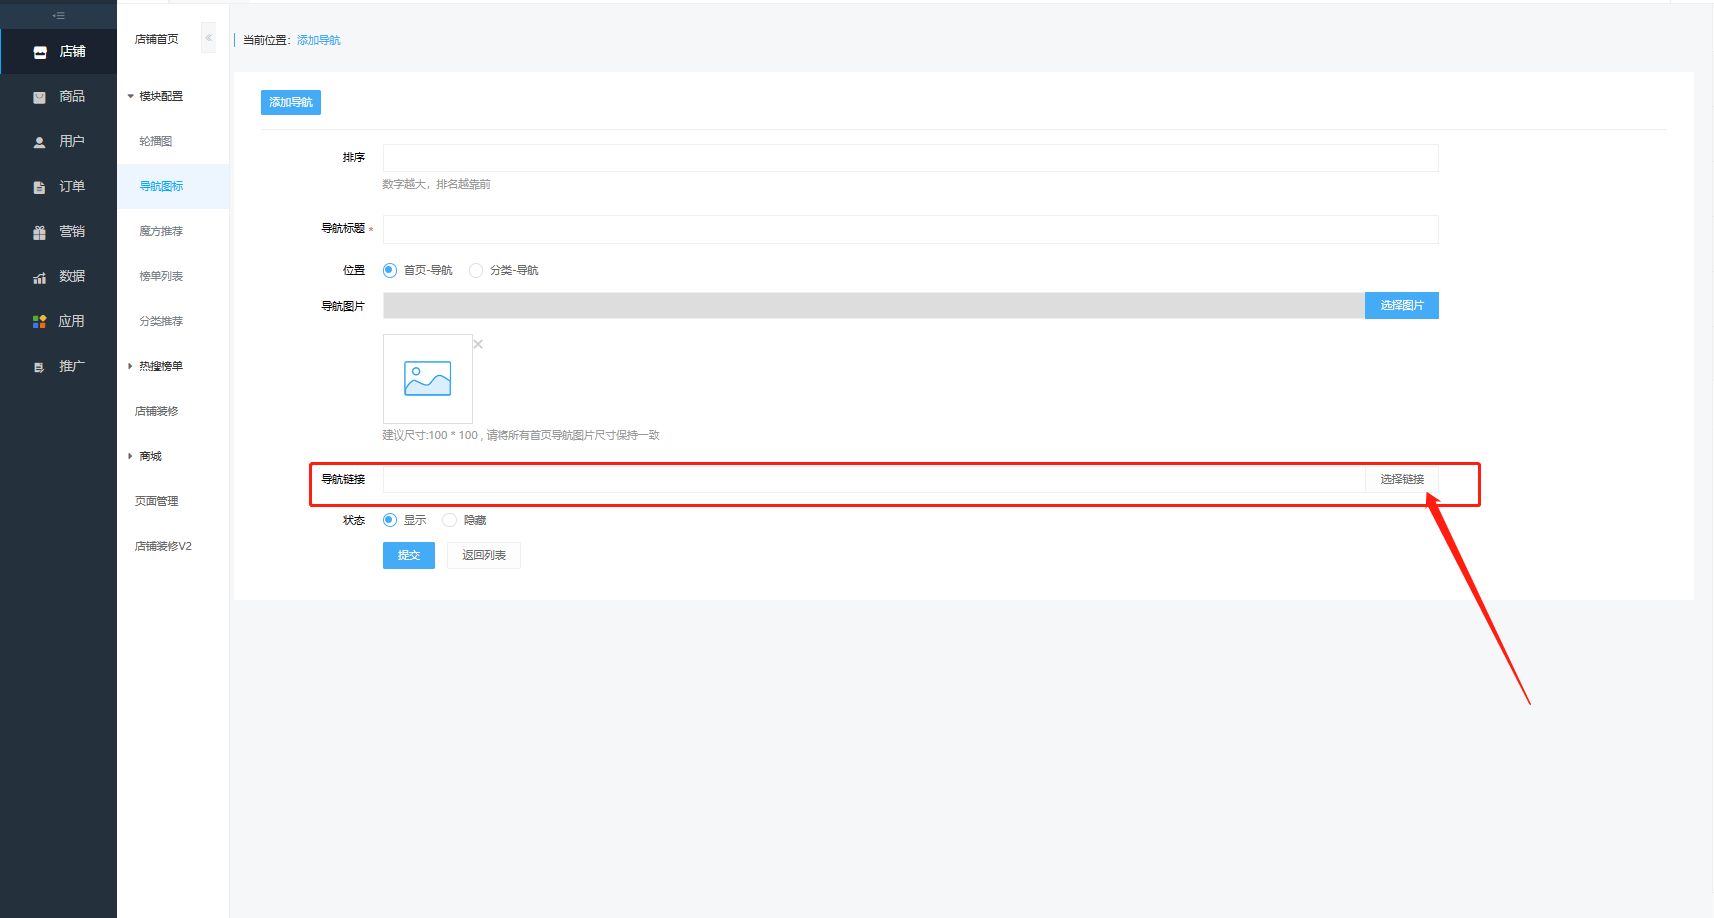Open the 分类推荐 submenu item
The height and width of the screenshot is (918, 1714).
pyautogui.click(x=161, y=321)
